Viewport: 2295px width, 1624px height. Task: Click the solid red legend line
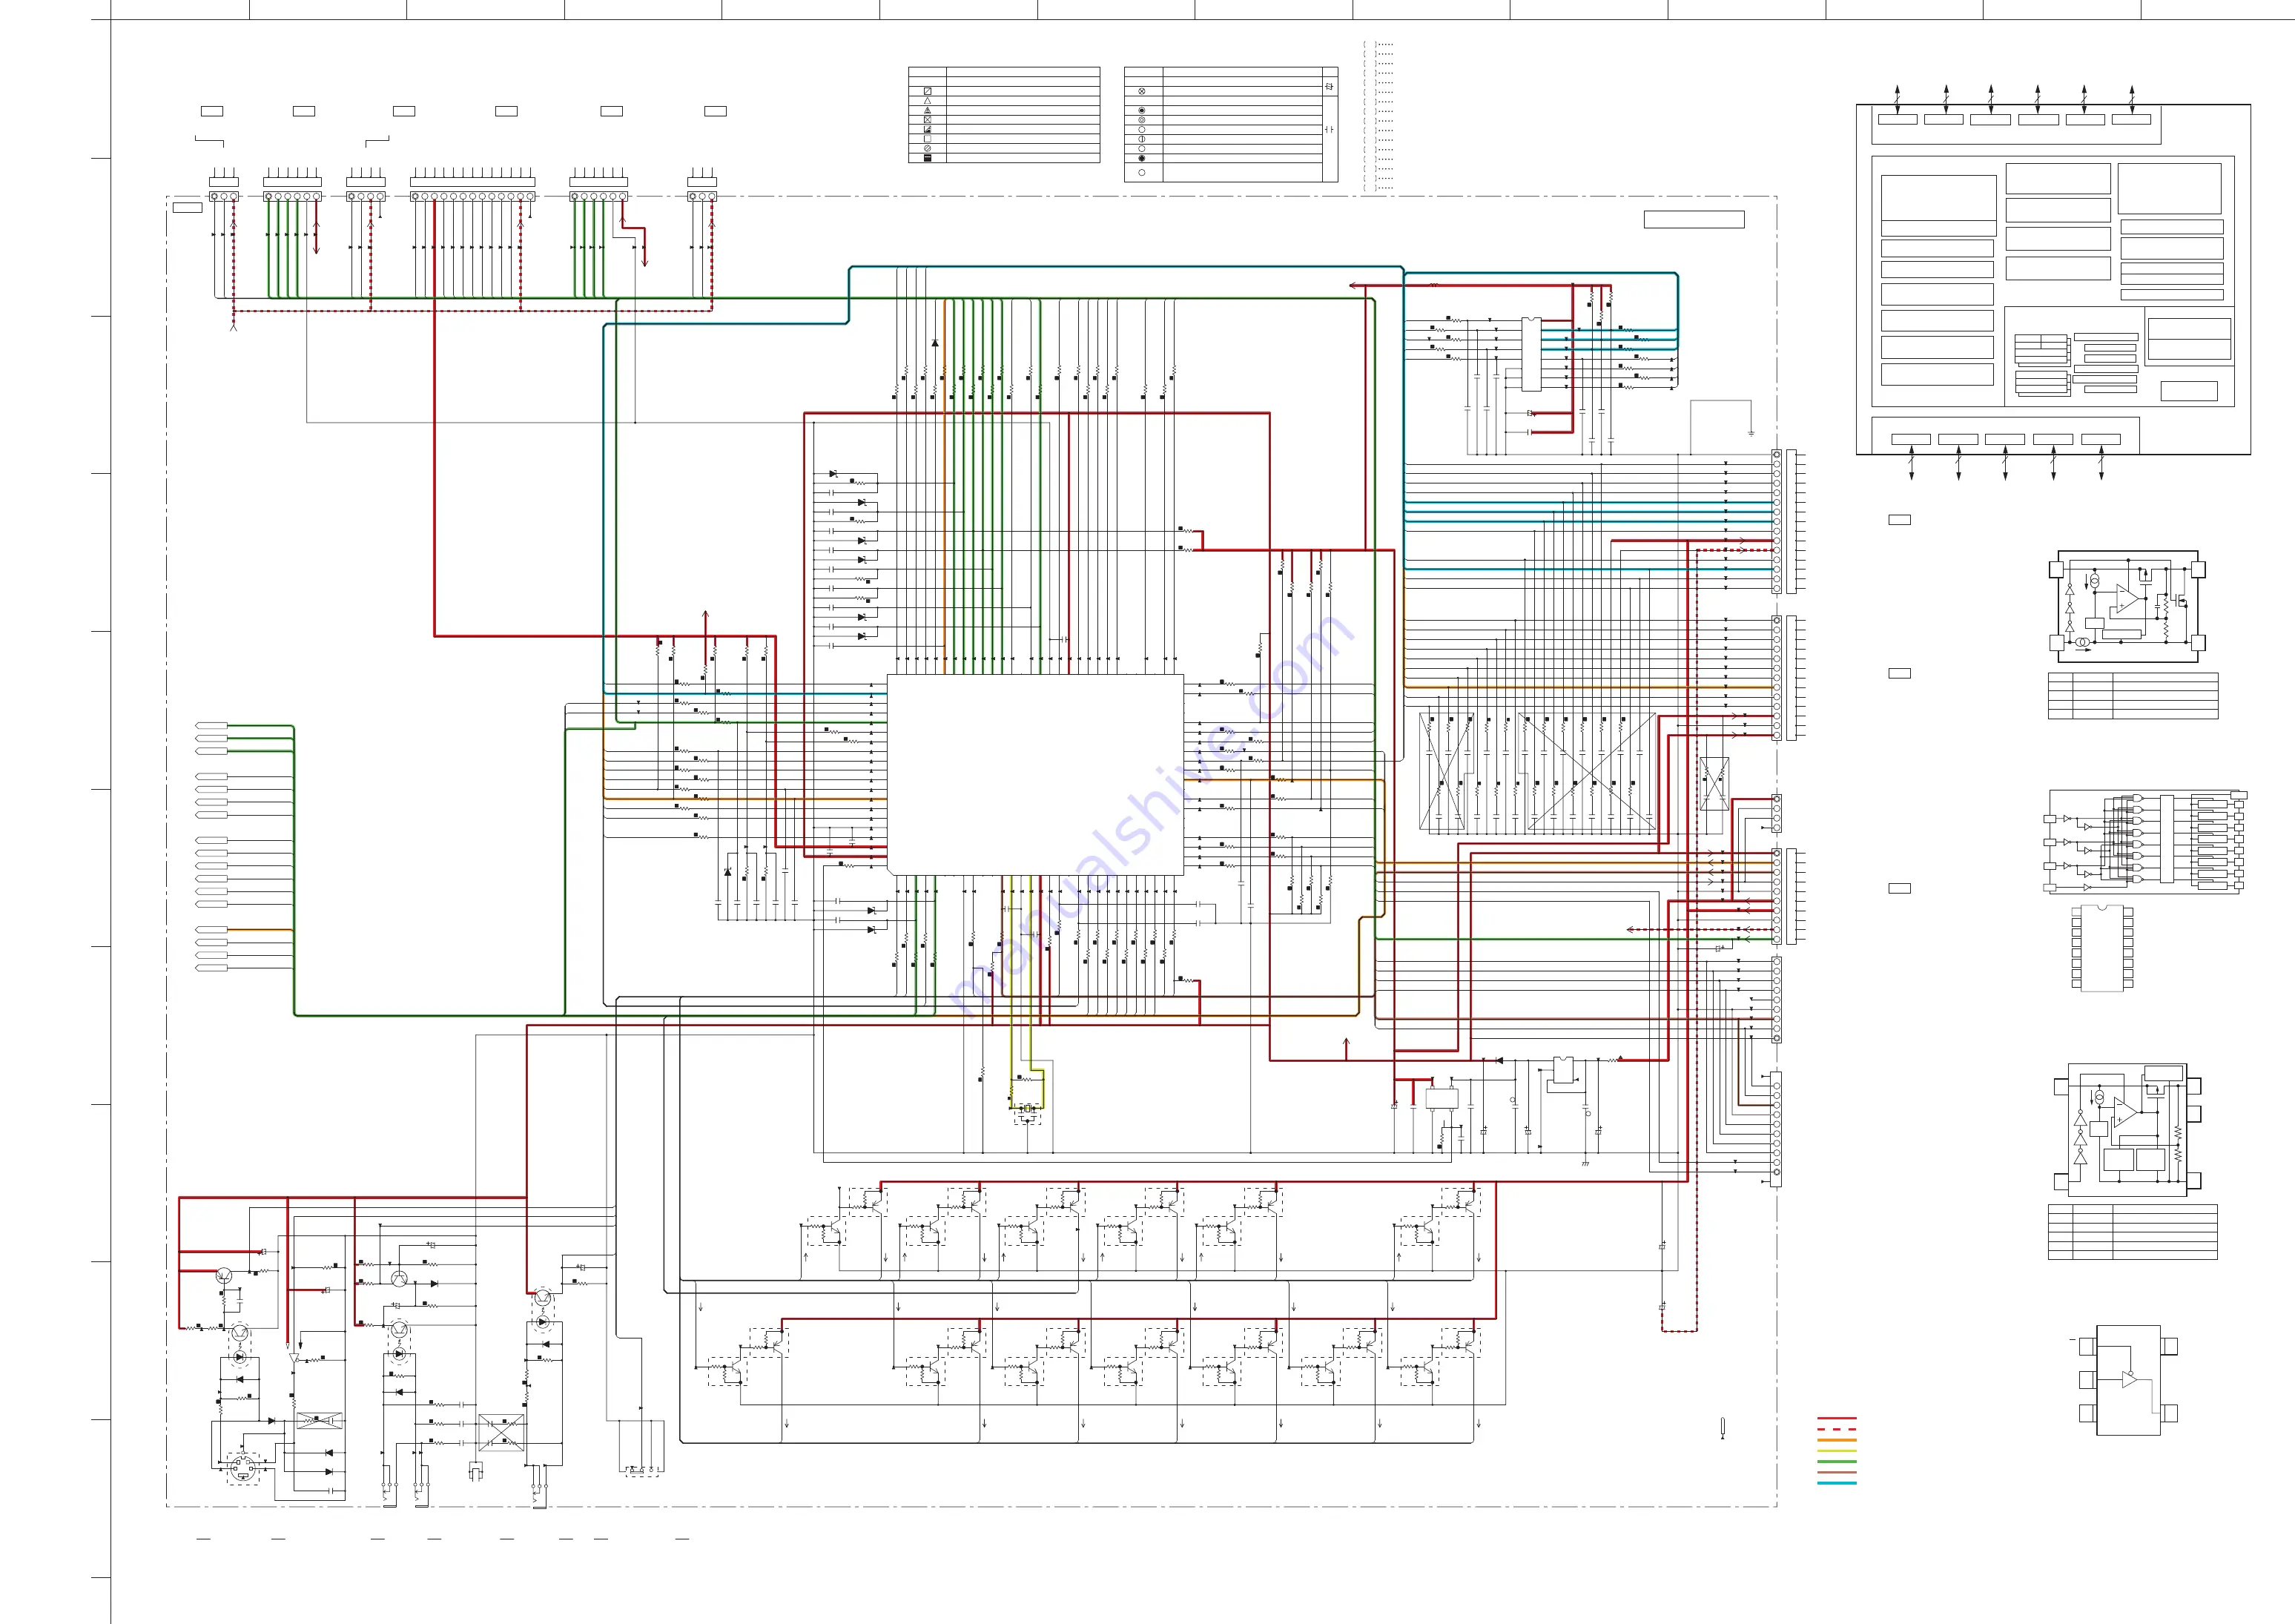pos(1837,1418)
